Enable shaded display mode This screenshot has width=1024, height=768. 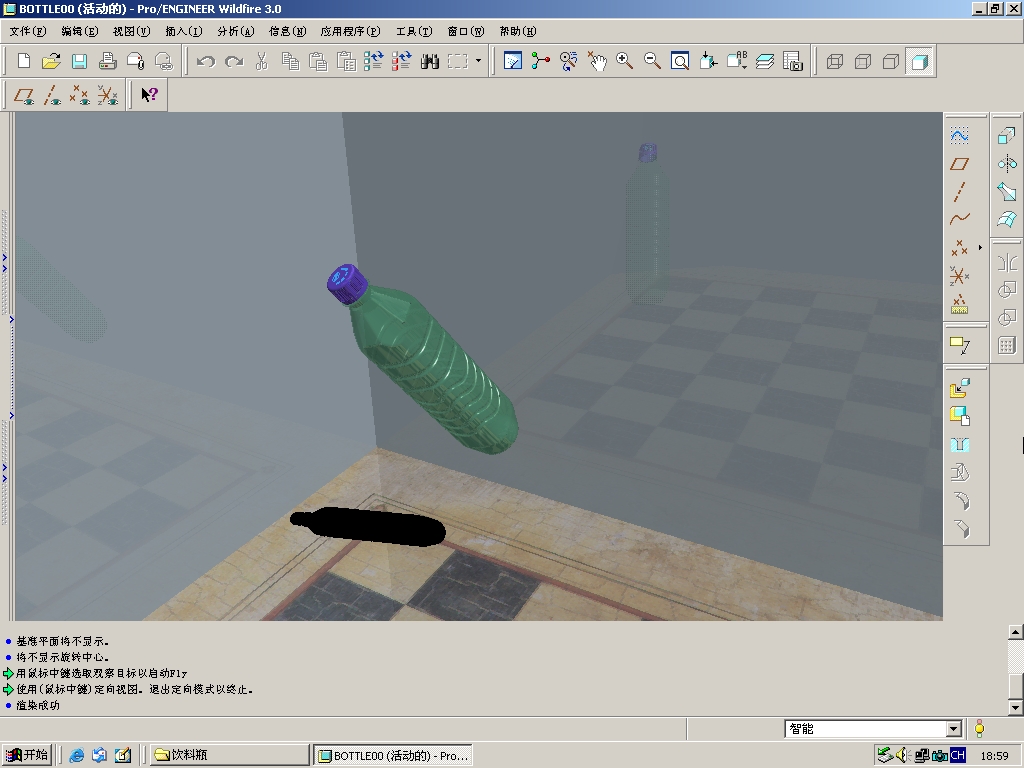click(919, 62)
